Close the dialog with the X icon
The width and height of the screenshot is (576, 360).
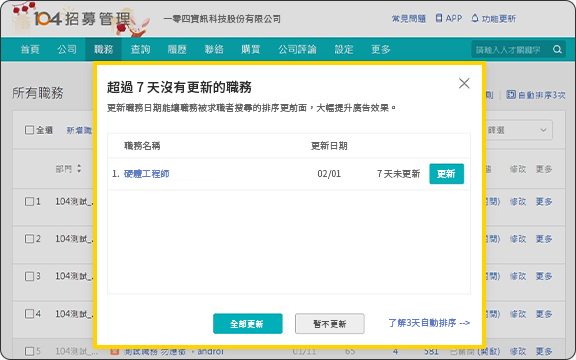[464, 83]
